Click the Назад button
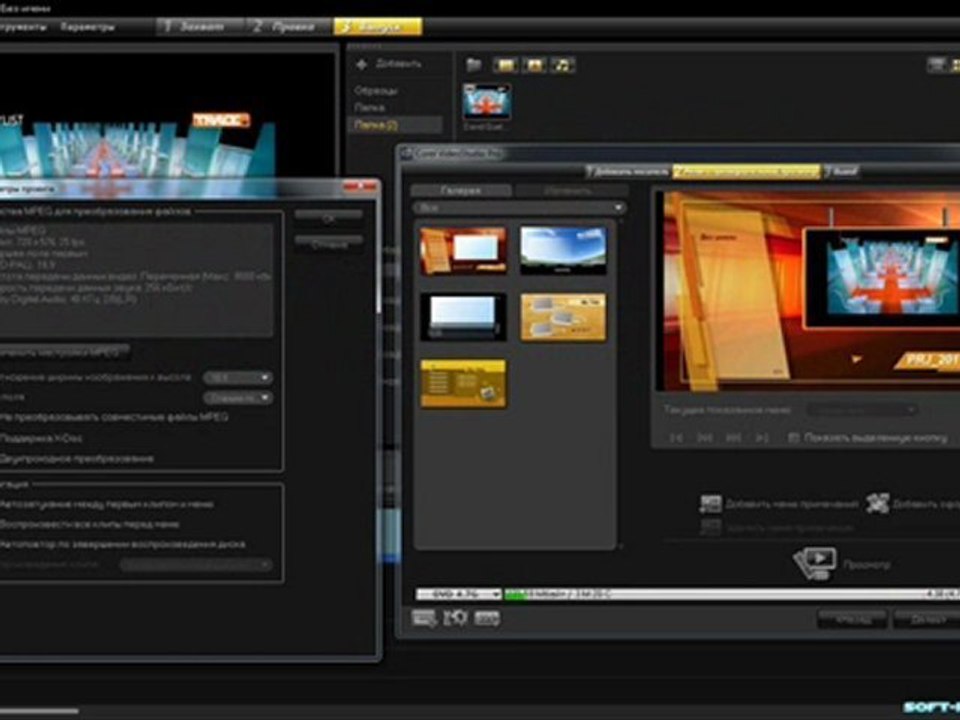The image size is (960, 720). click(x=852, y=620)
